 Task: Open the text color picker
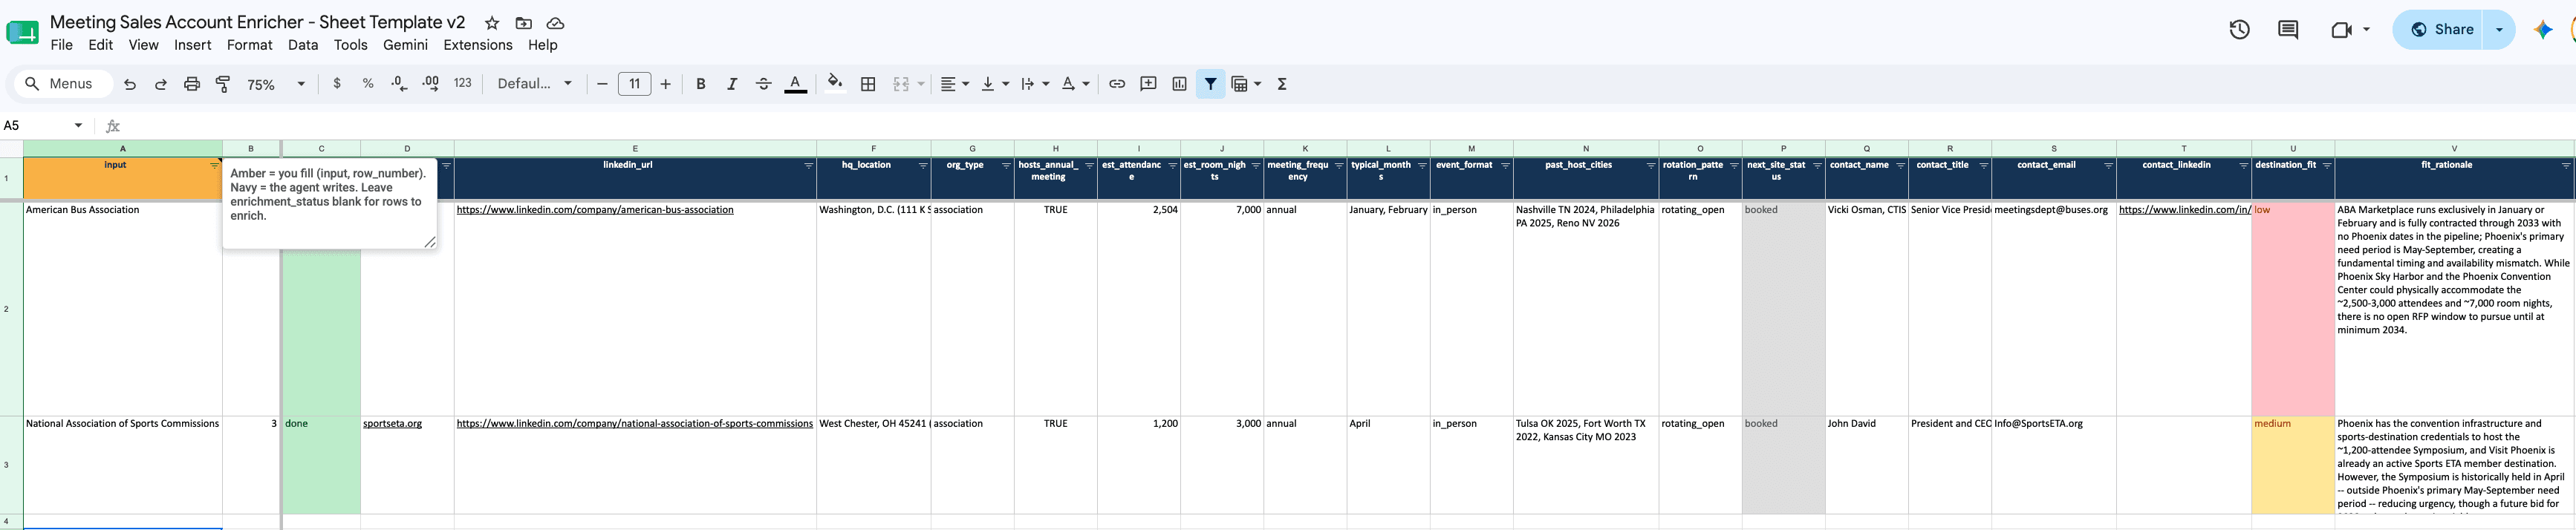click(x=795, y=84)
